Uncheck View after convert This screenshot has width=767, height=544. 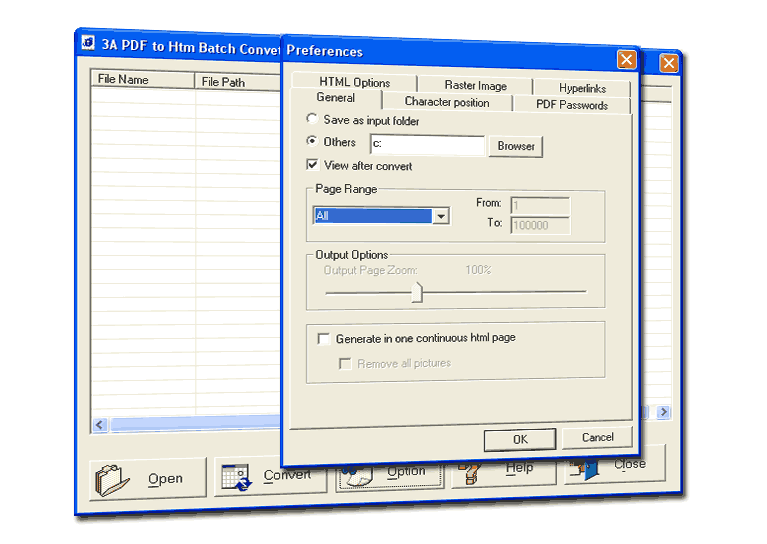[312, 164]
